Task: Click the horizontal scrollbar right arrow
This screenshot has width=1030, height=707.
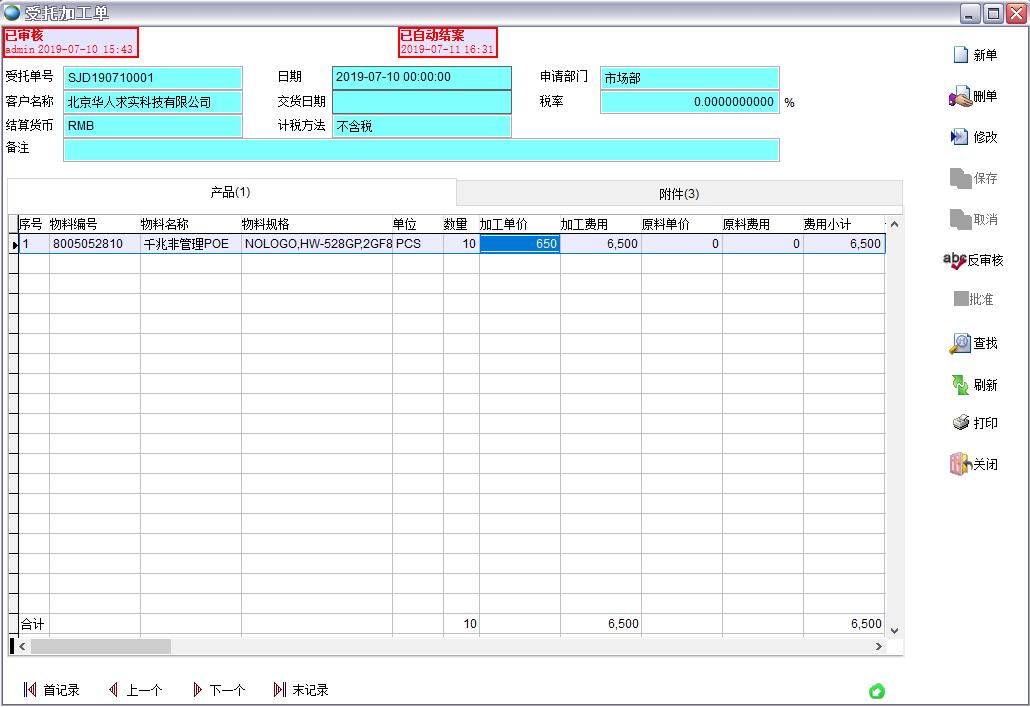Action: (879, 647)
